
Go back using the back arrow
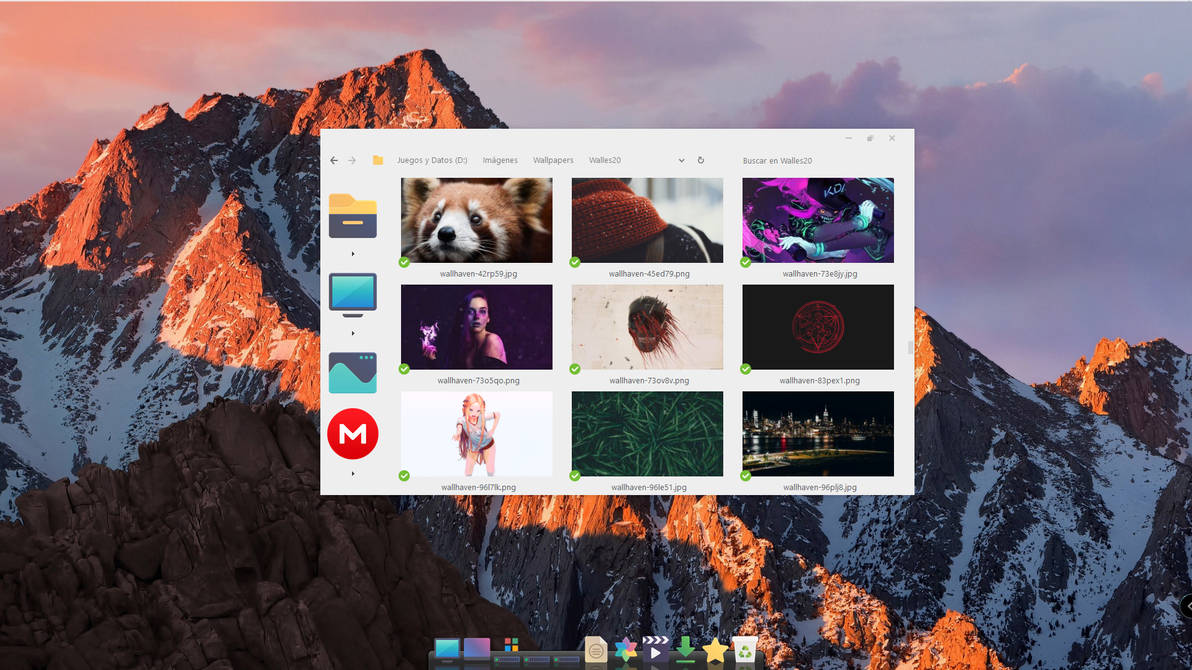pyautogui.click(x=333, y=160)
